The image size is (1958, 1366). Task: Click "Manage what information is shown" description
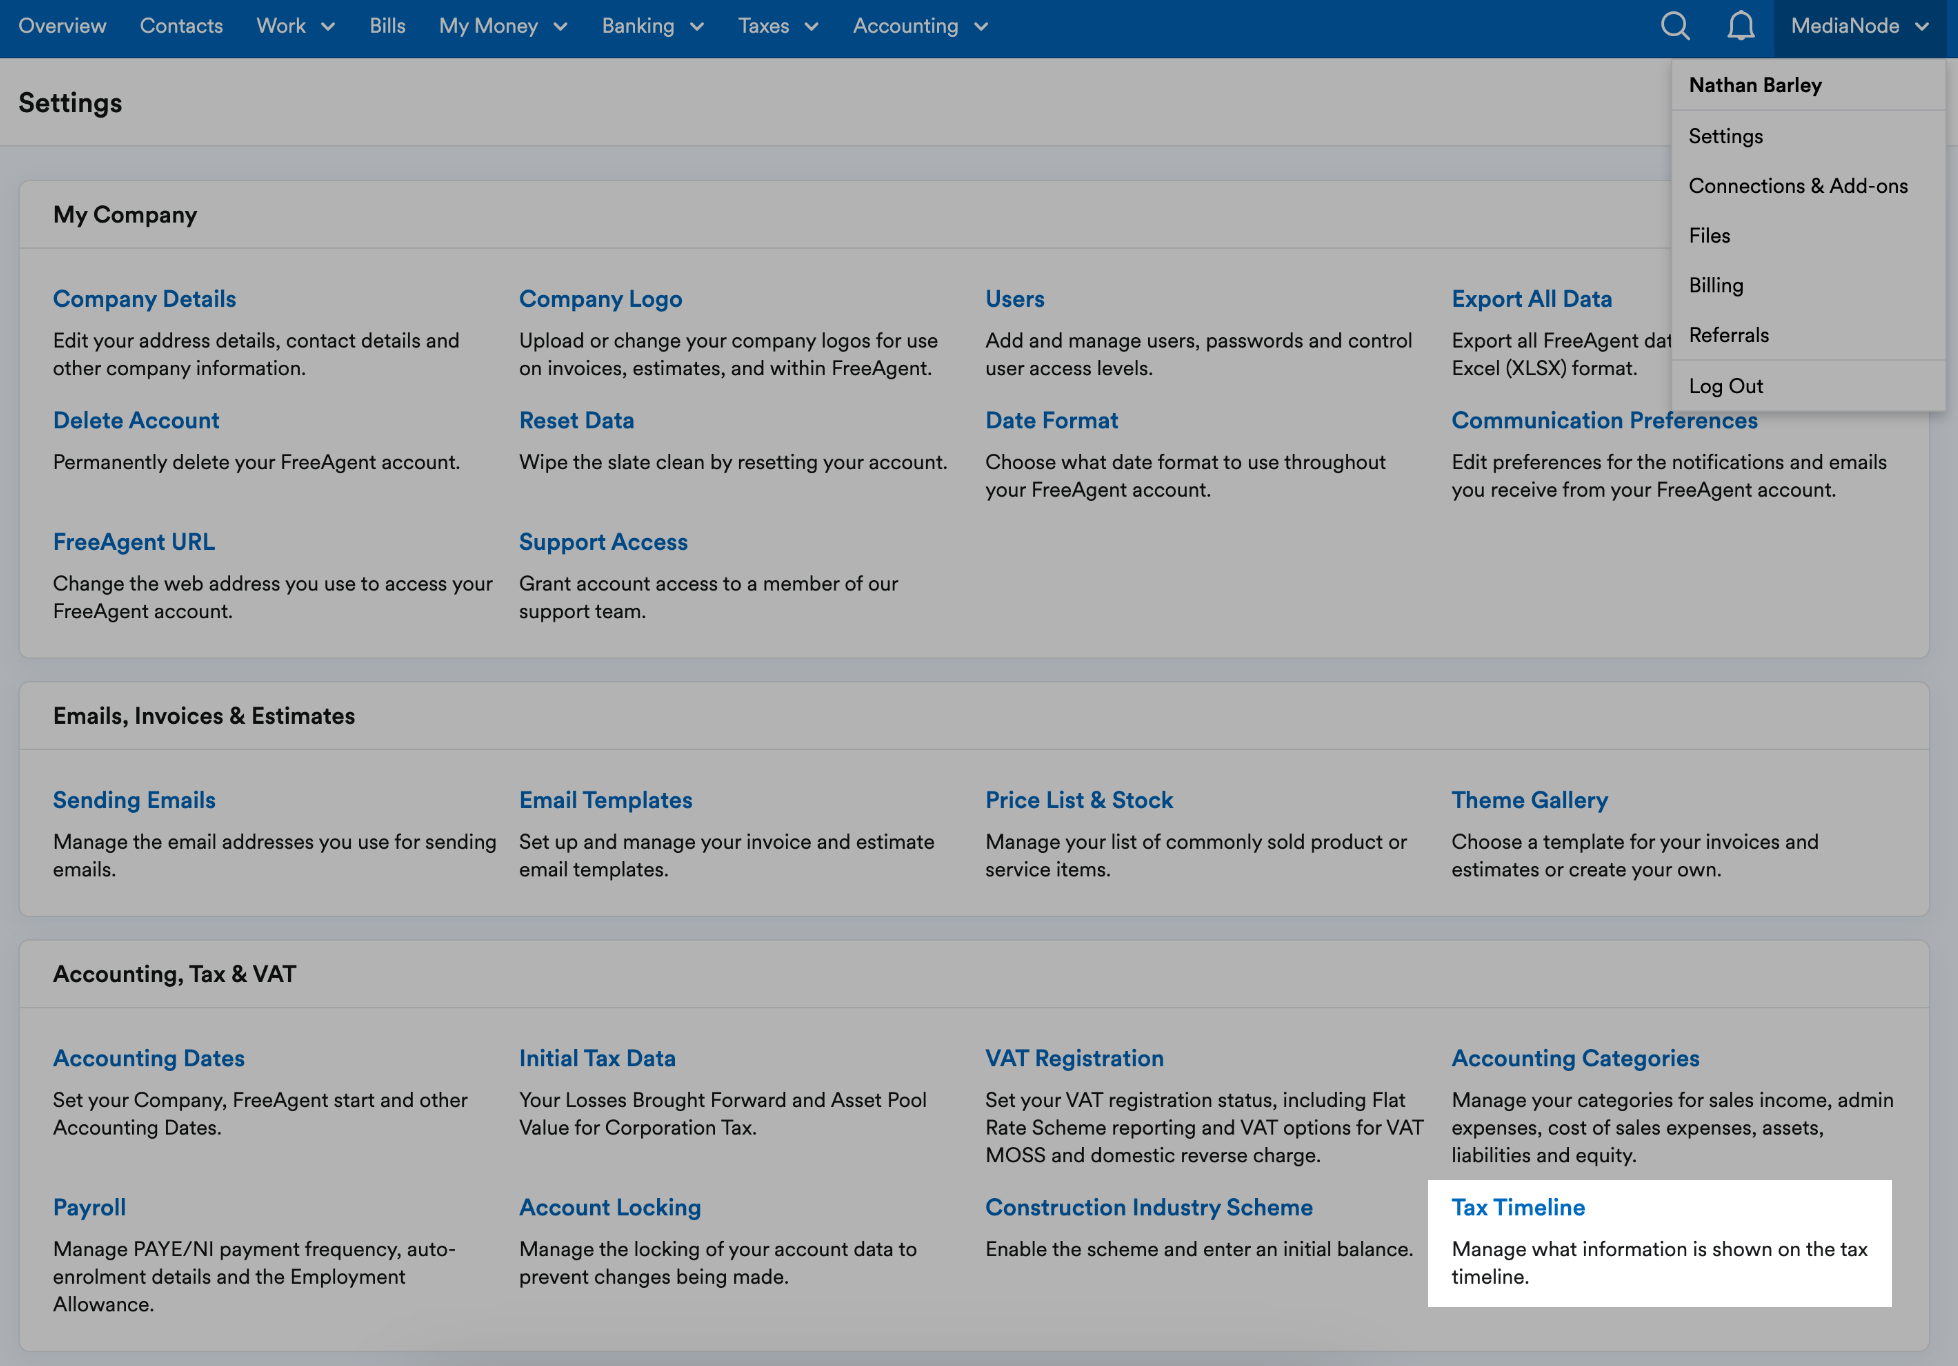1659,1262
